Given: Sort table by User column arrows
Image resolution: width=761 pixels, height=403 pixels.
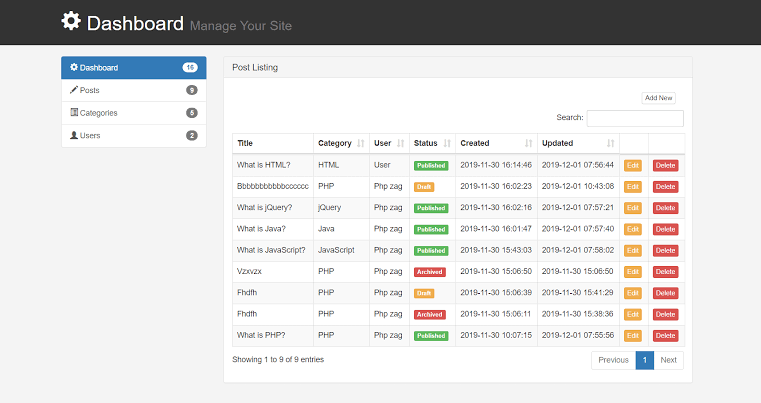Looking at the screenshot, I should click(400, 143).
